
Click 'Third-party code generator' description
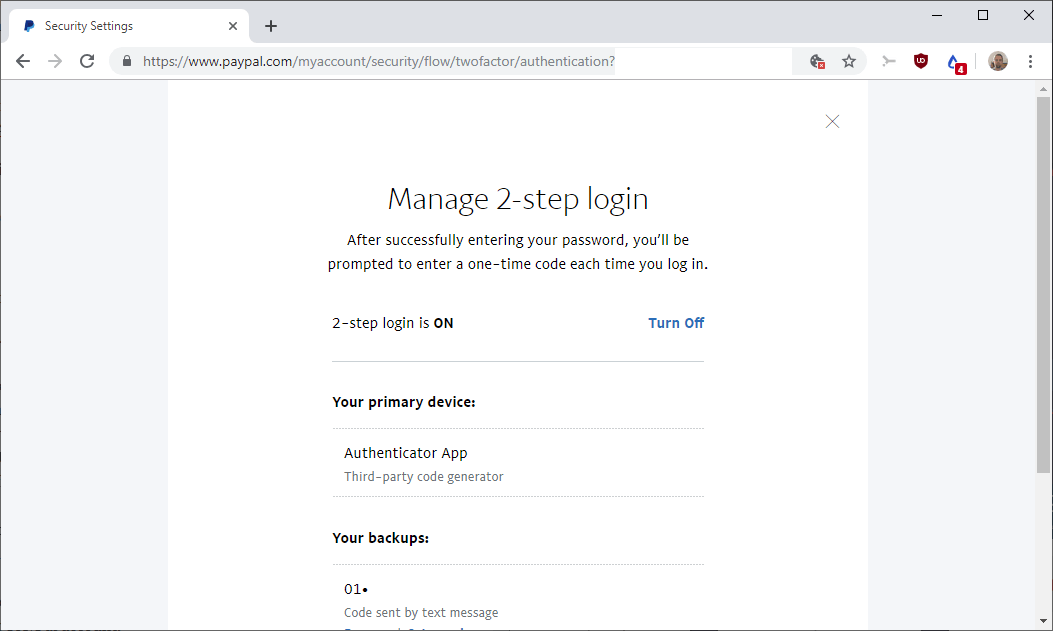(424, 477)
